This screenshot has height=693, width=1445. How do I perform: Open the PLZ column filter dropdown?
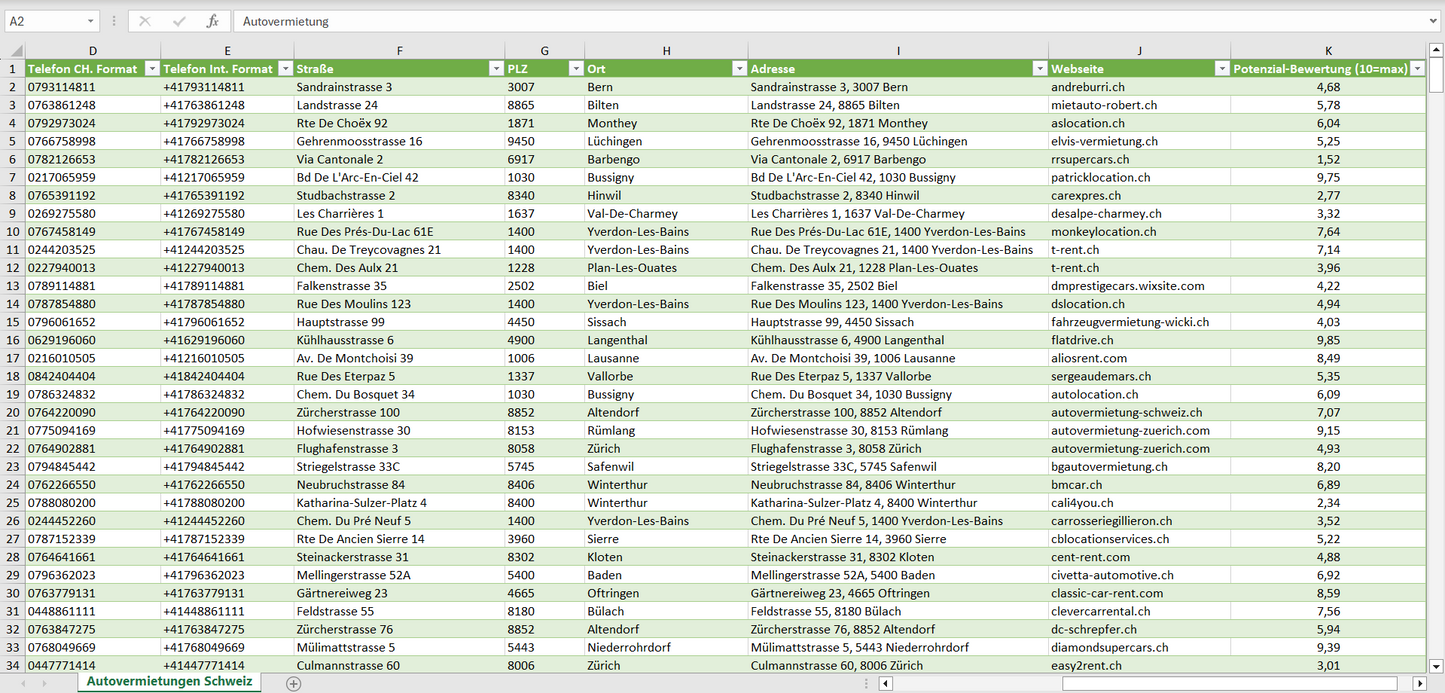click(575, 69)
